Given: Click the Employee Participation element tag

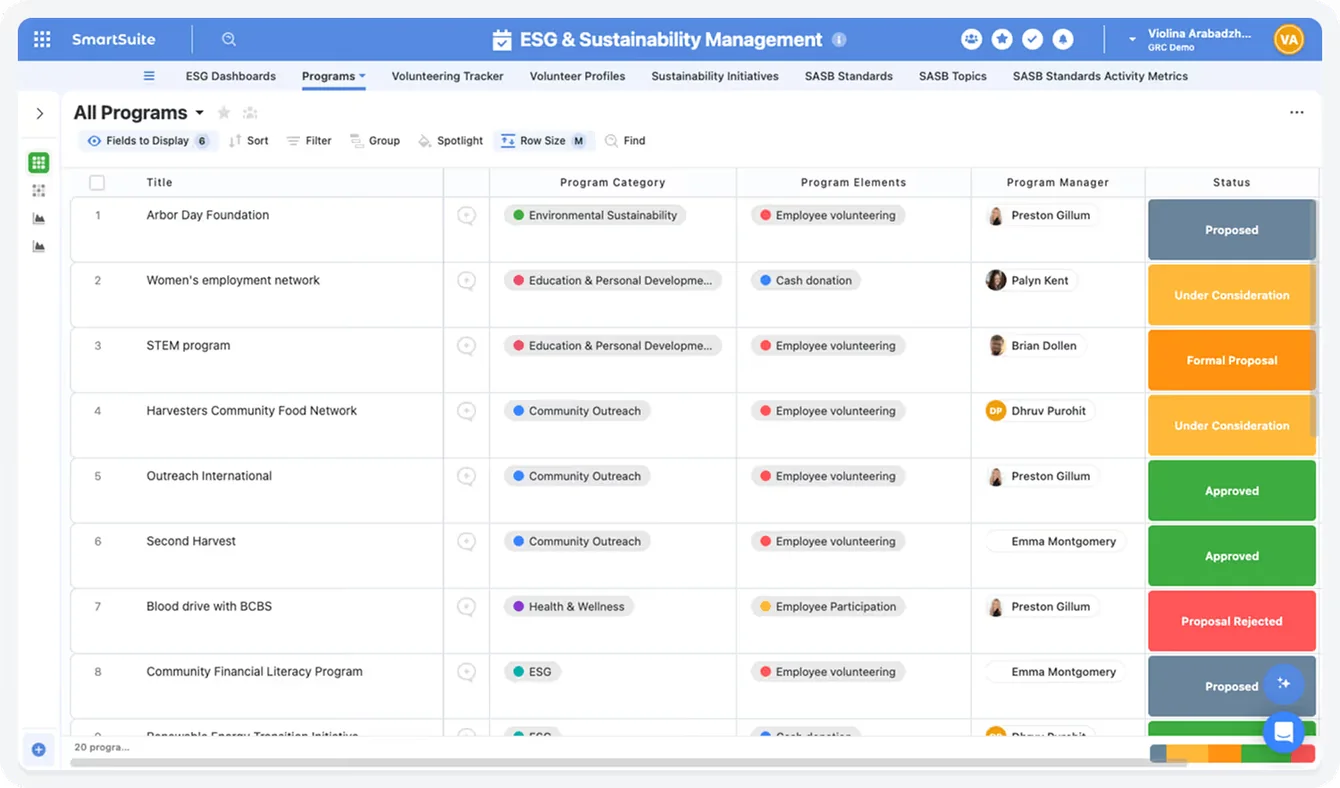Looking at the screenshot, I should point(828,606).
